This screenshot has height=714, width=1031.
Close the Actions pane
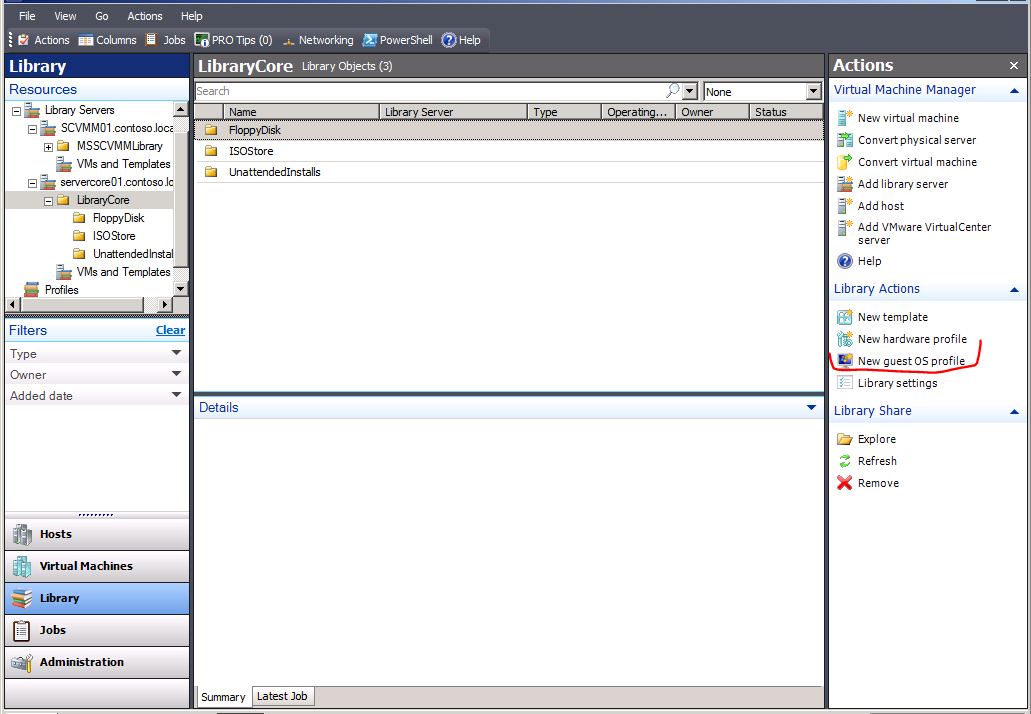click(x=1014, y=65)
